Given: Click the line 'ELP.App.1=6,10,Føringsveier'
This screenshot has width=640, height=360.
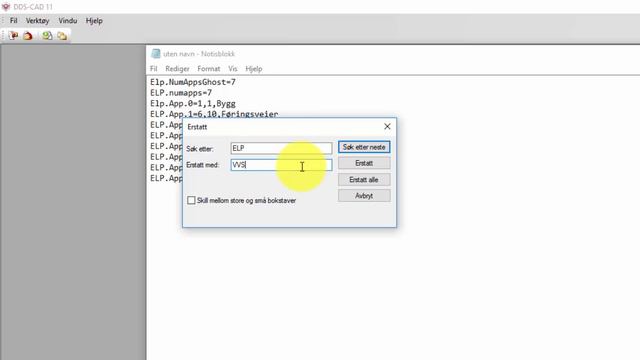Looking at the screenshot, I should [x=214, y=114].
